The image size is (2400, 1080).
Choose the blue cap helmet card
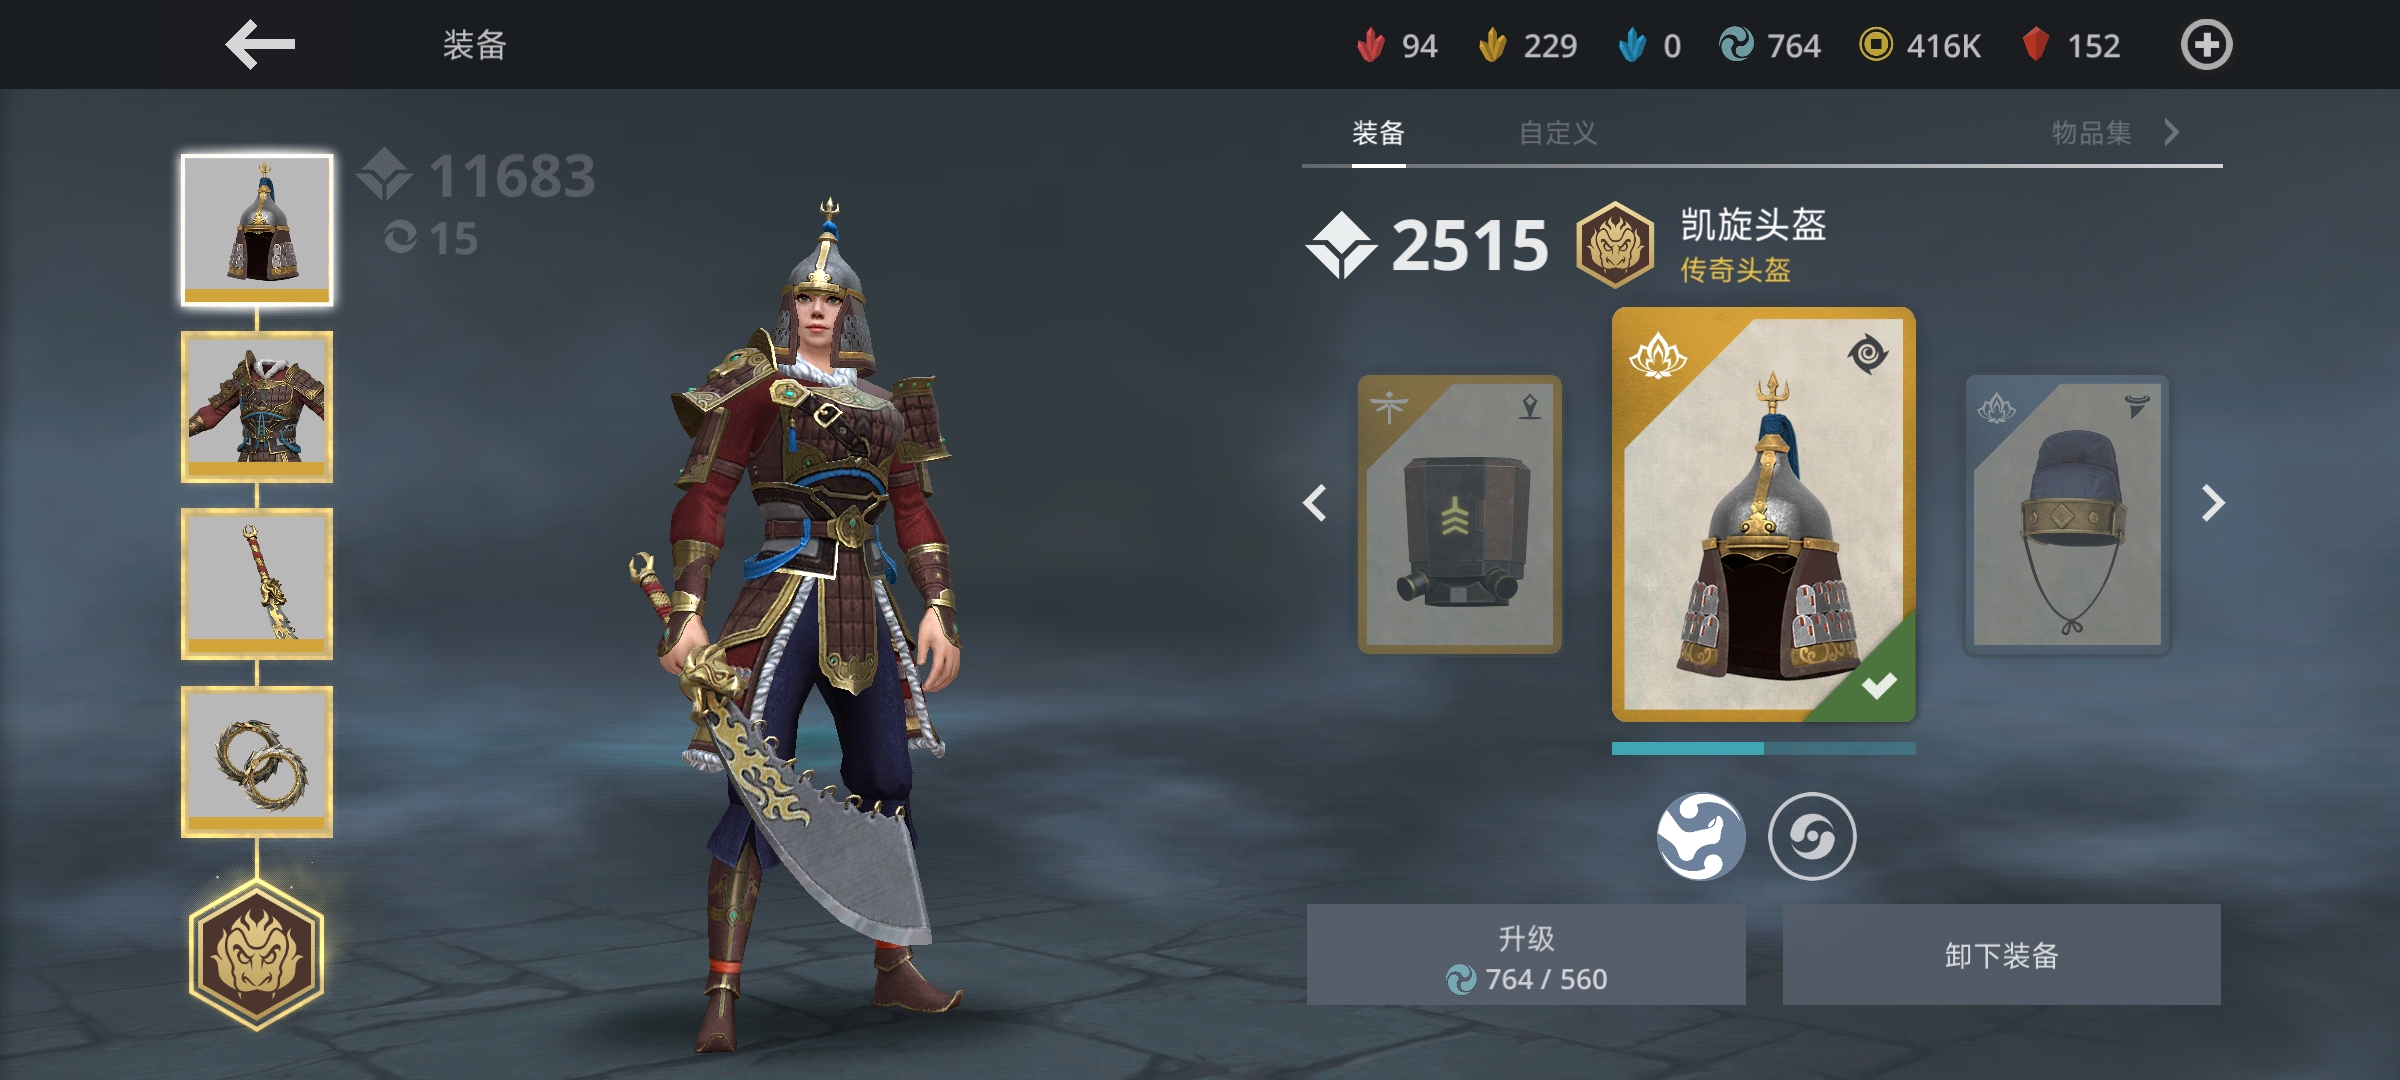pyautogui.click(x=2068, y=515)
